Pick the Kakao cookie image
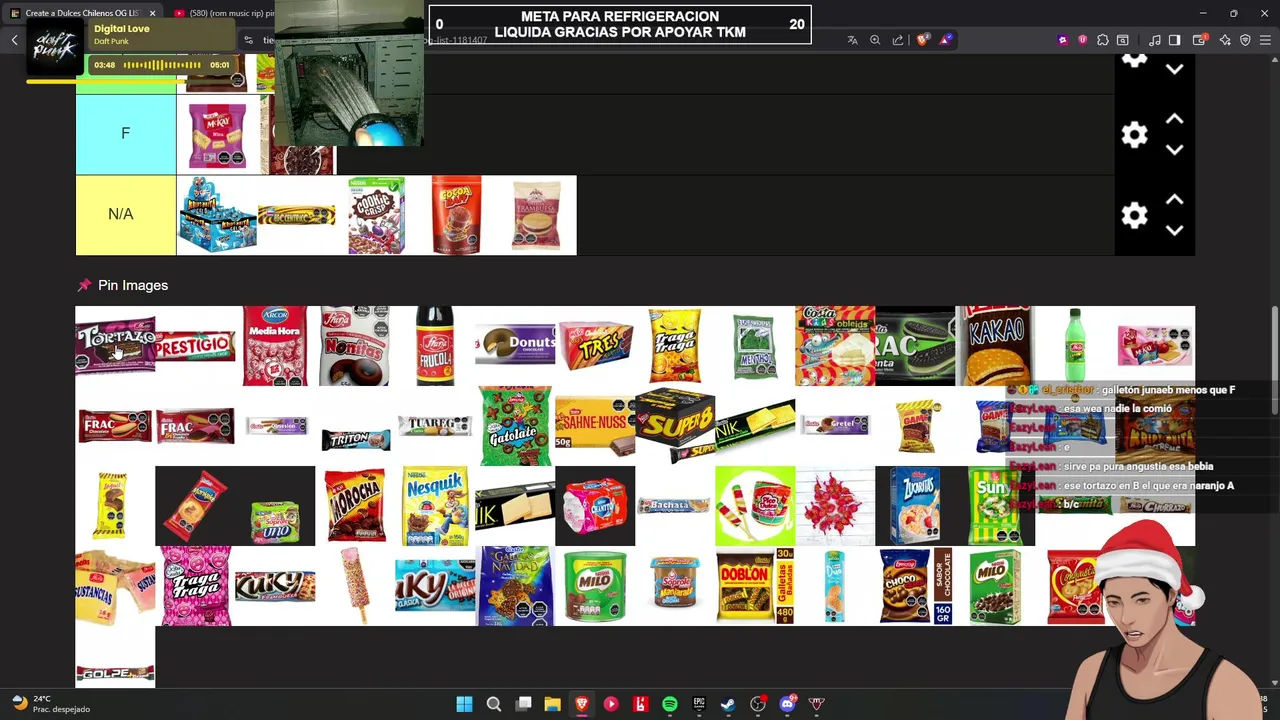 [995, 346]
